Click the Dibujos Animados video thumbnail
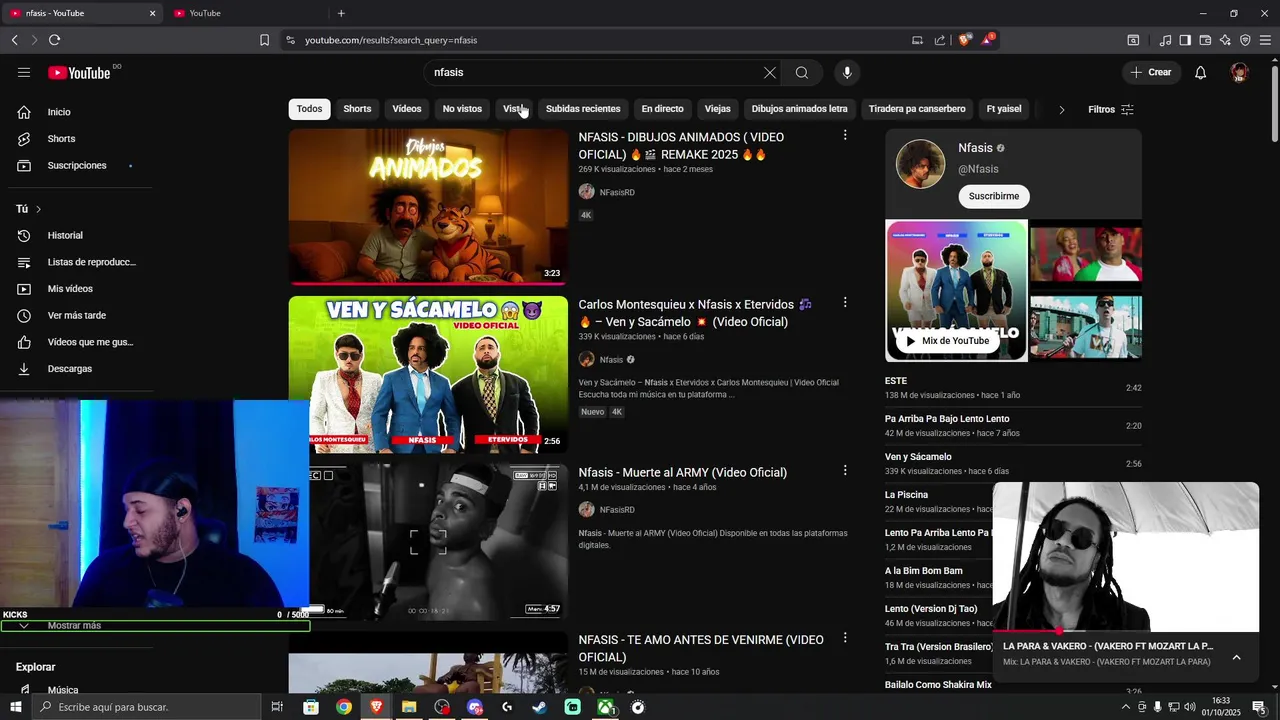Screen dimensions: 1280x720 [x=428, y=206]
